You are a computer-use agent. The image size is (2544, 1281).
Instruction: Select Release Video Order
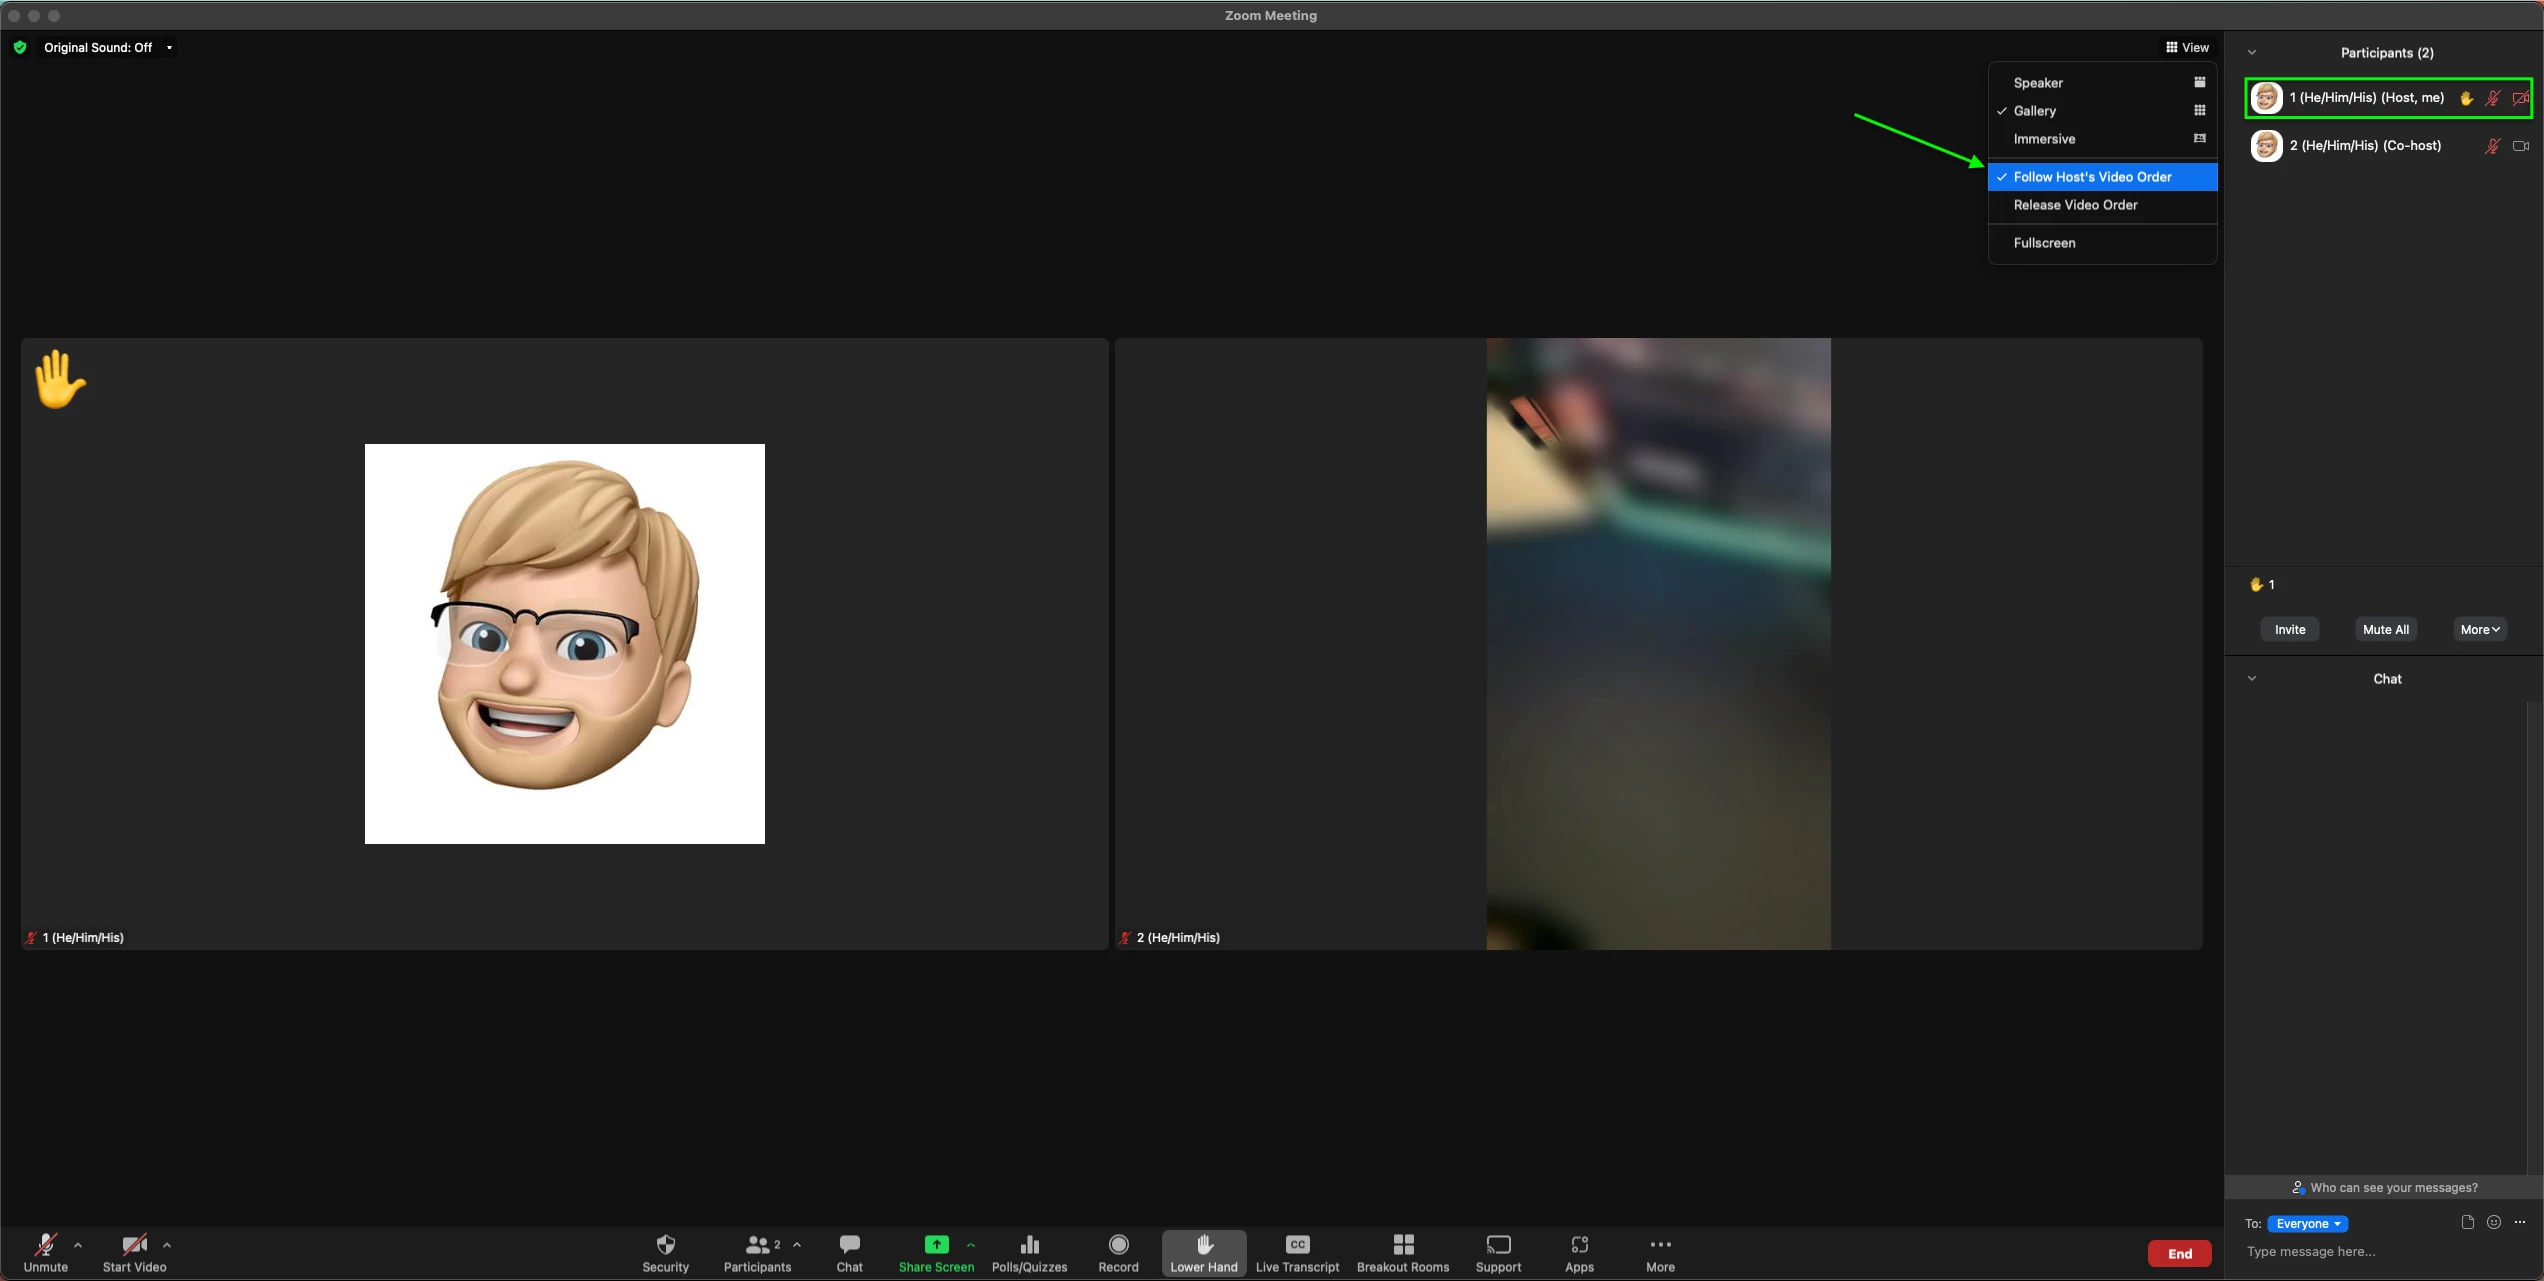(2075, 205)
